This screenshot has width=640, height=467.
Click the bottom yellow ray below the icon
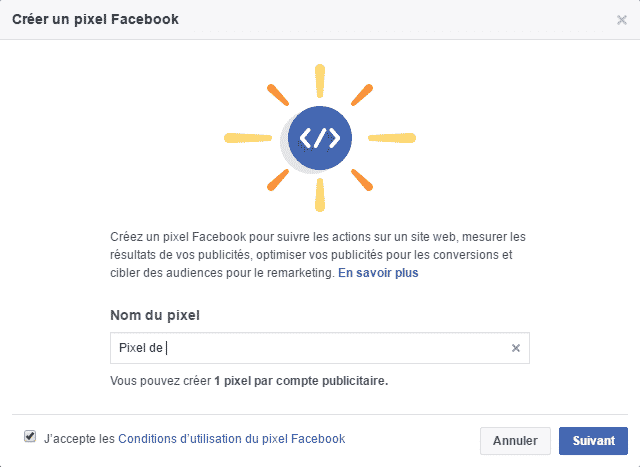pyautogui.click(x=320, y=196)
